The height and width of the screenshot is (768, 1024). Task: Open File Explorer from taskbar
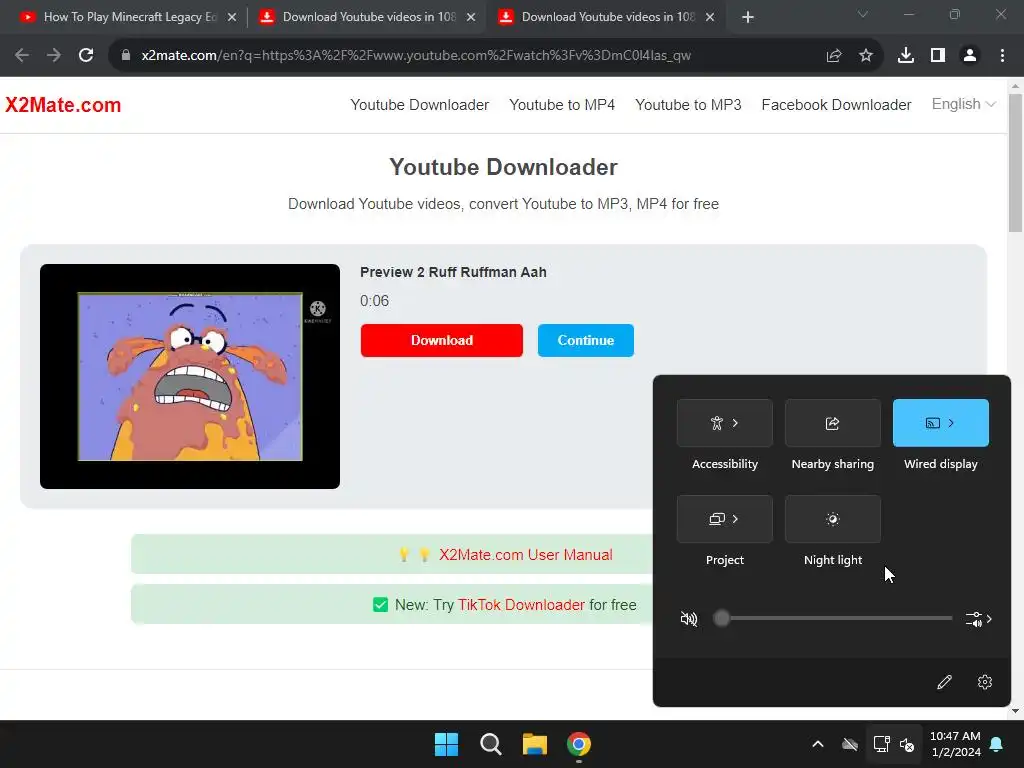[535, 744]
